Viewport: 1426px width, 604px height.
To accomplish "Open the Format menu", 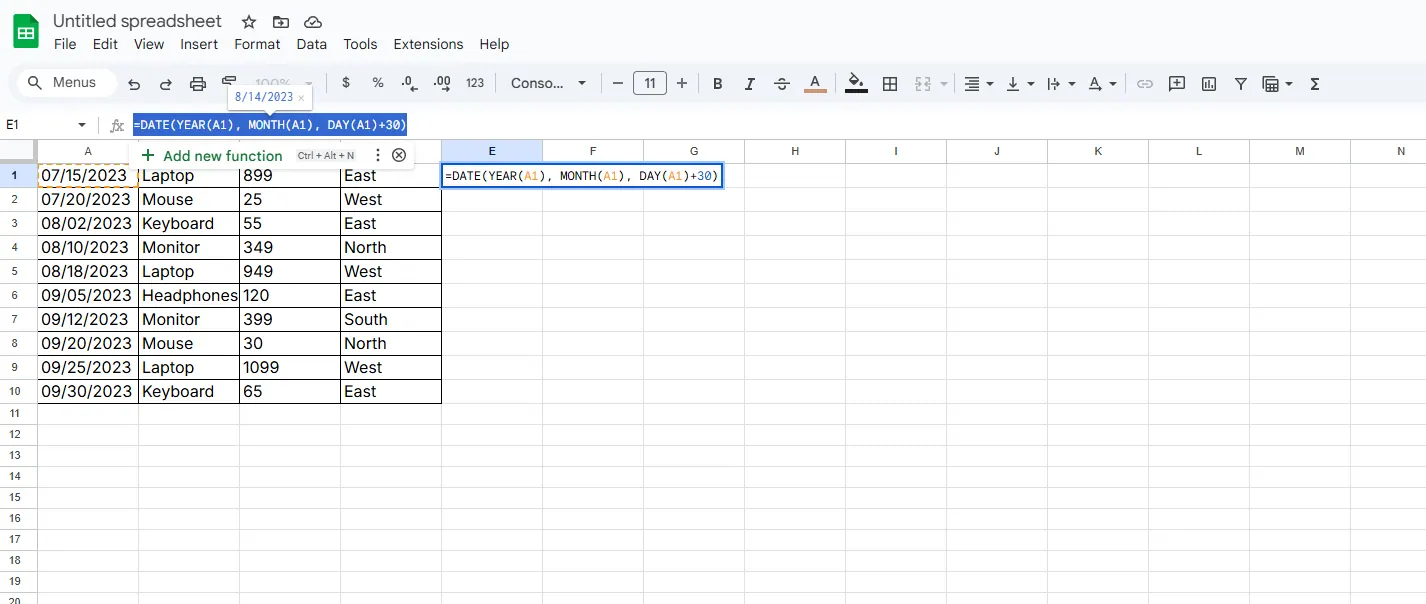I will click(257, 44).
